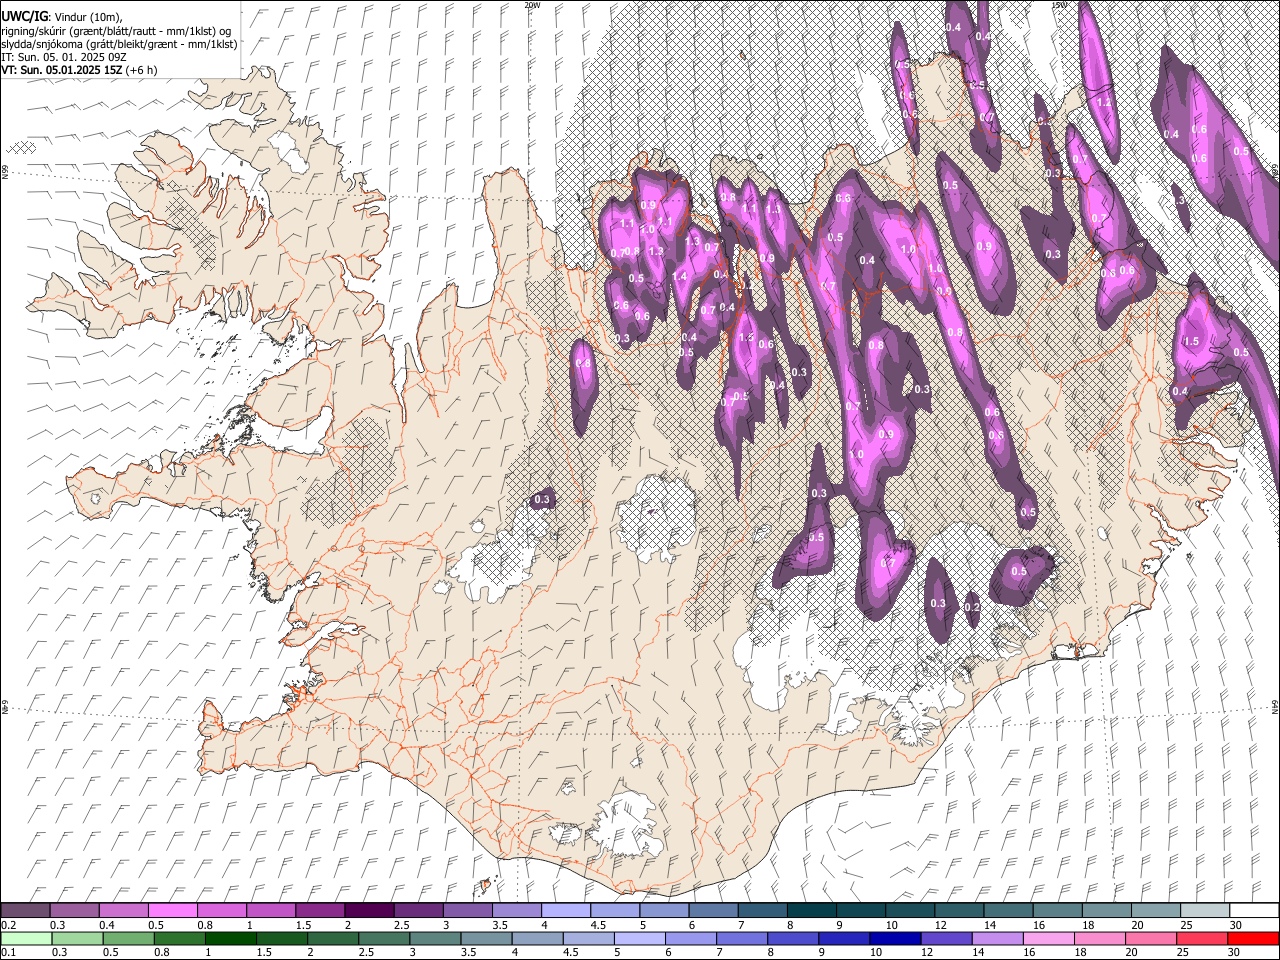
Task: Click the lower legend swatch labelled 18
Action: tap(1100, 938)
